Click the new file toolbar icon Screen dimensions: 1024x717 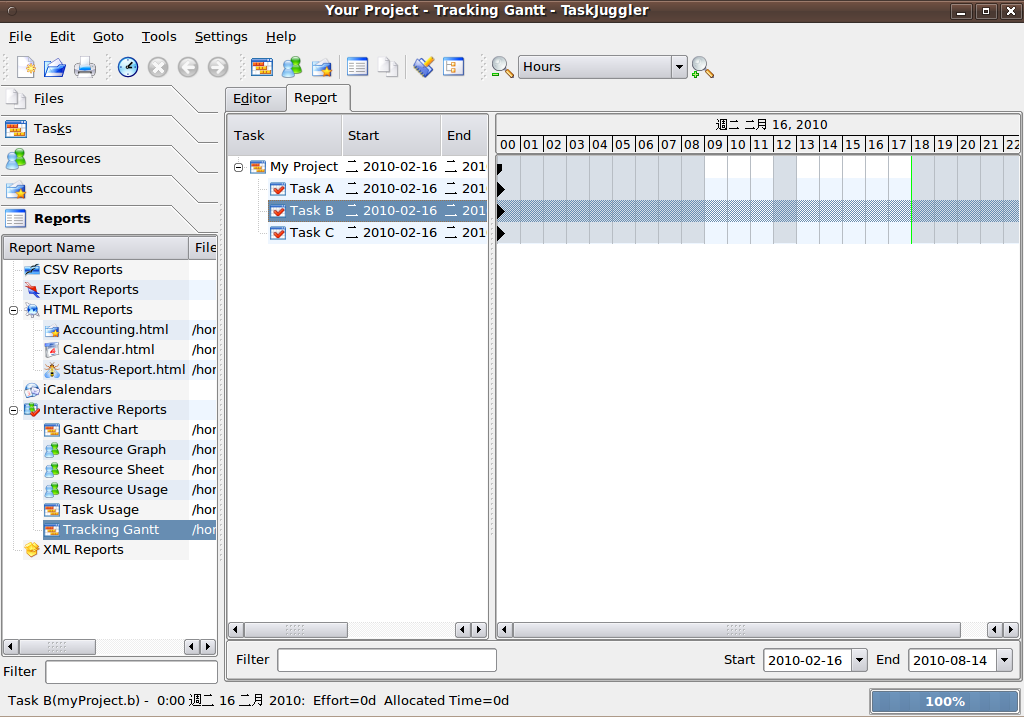[26, 67]
